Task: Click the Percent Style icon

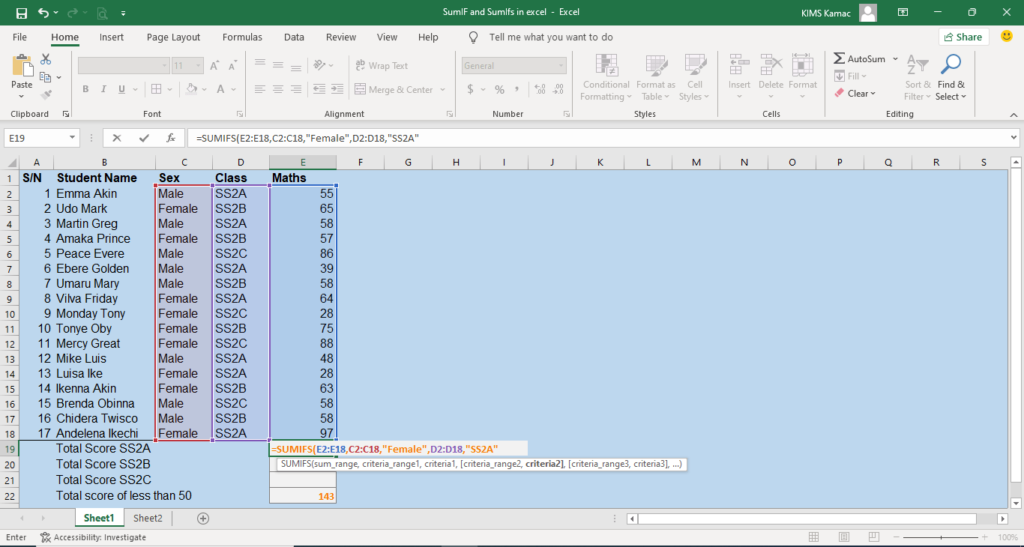Action: tap(500, 89)
